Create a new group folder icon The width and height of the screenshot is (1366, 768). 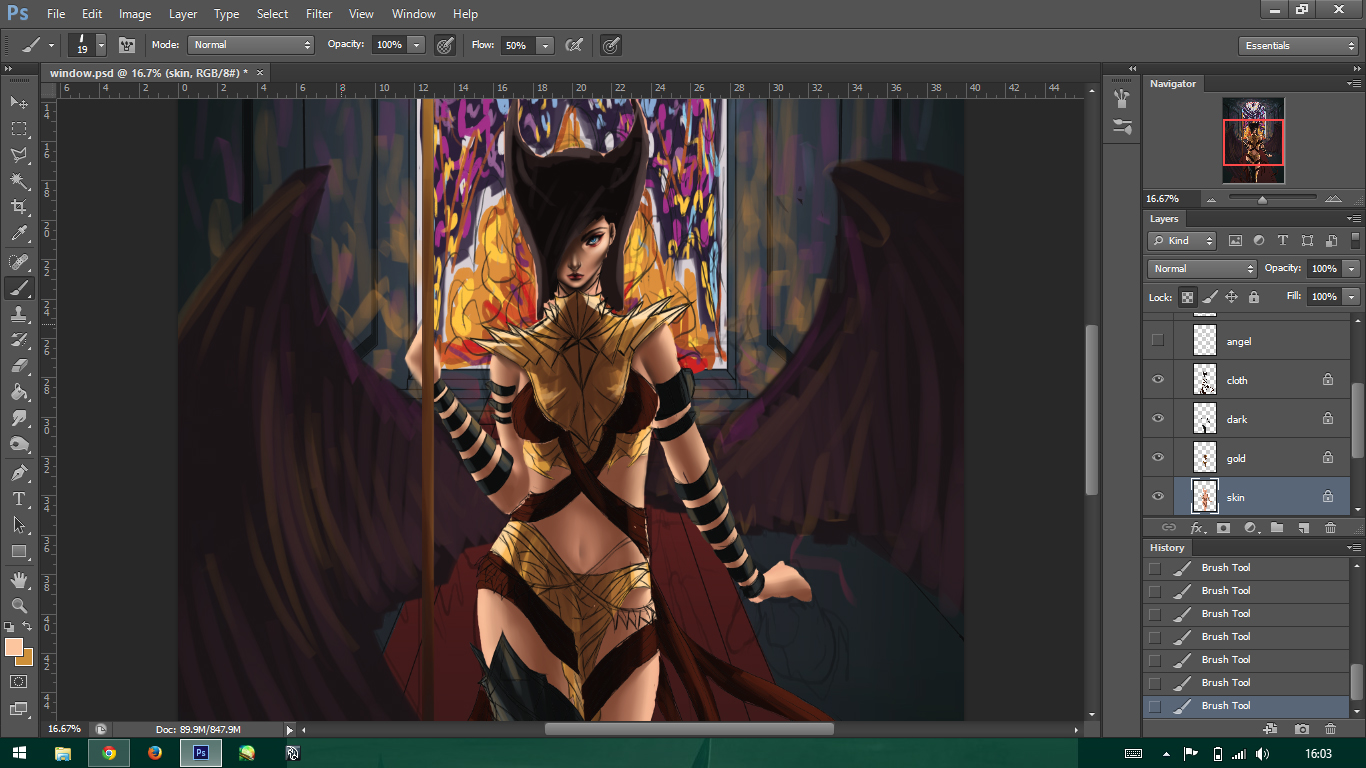pos(1277,528)
